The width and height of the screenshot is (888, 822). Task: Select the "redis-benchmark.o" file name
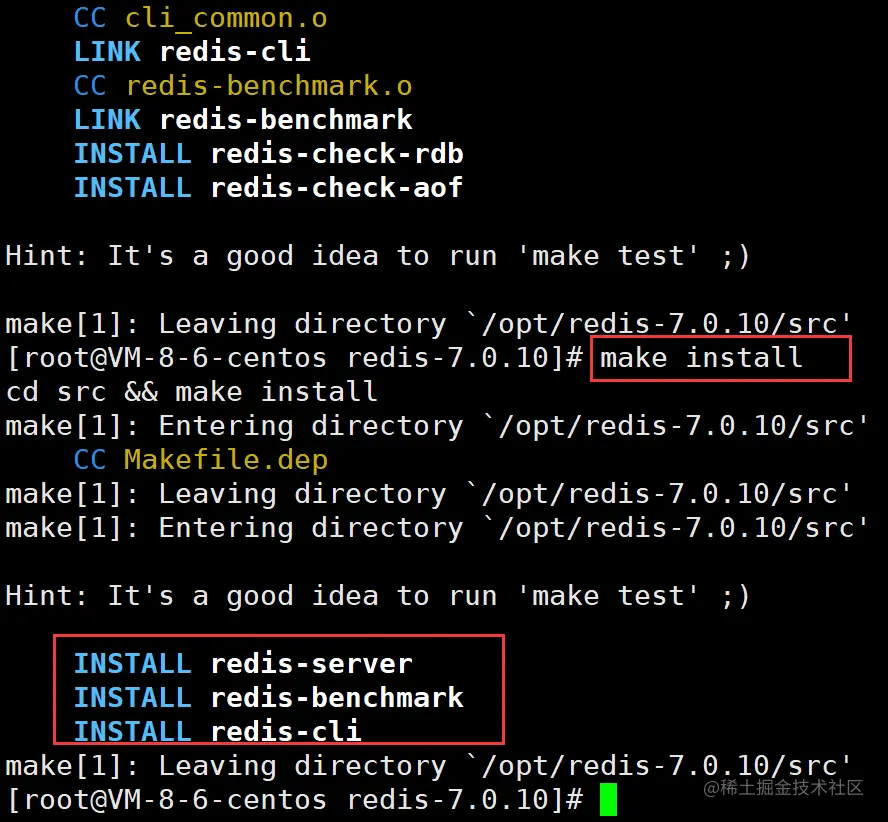pos(269,86)
